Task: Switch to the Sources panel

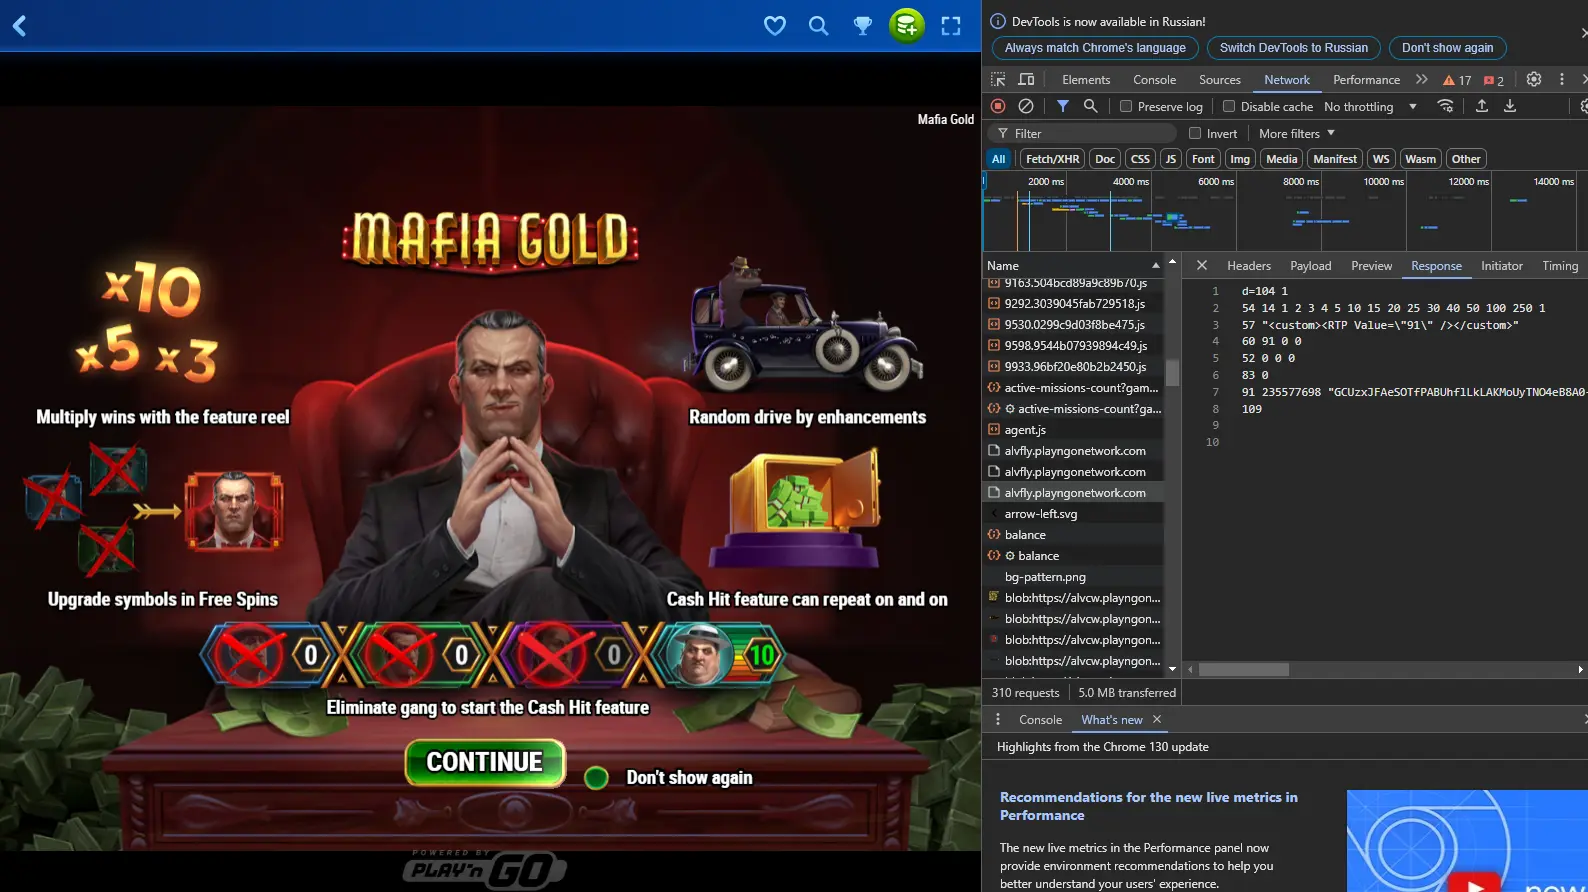Action: coord(1219,80)
